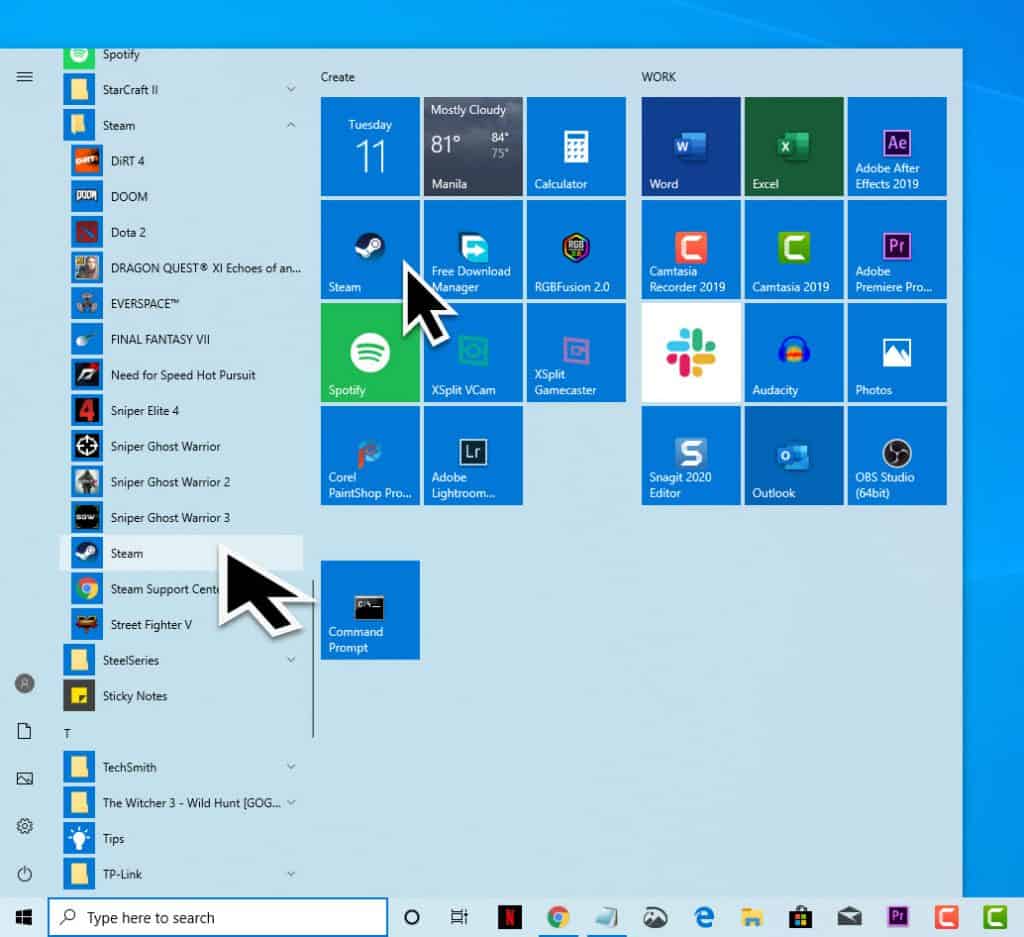Launch Adobe After Effects 2019 tile
This screenshot has height=937, width=1024.
896,146
